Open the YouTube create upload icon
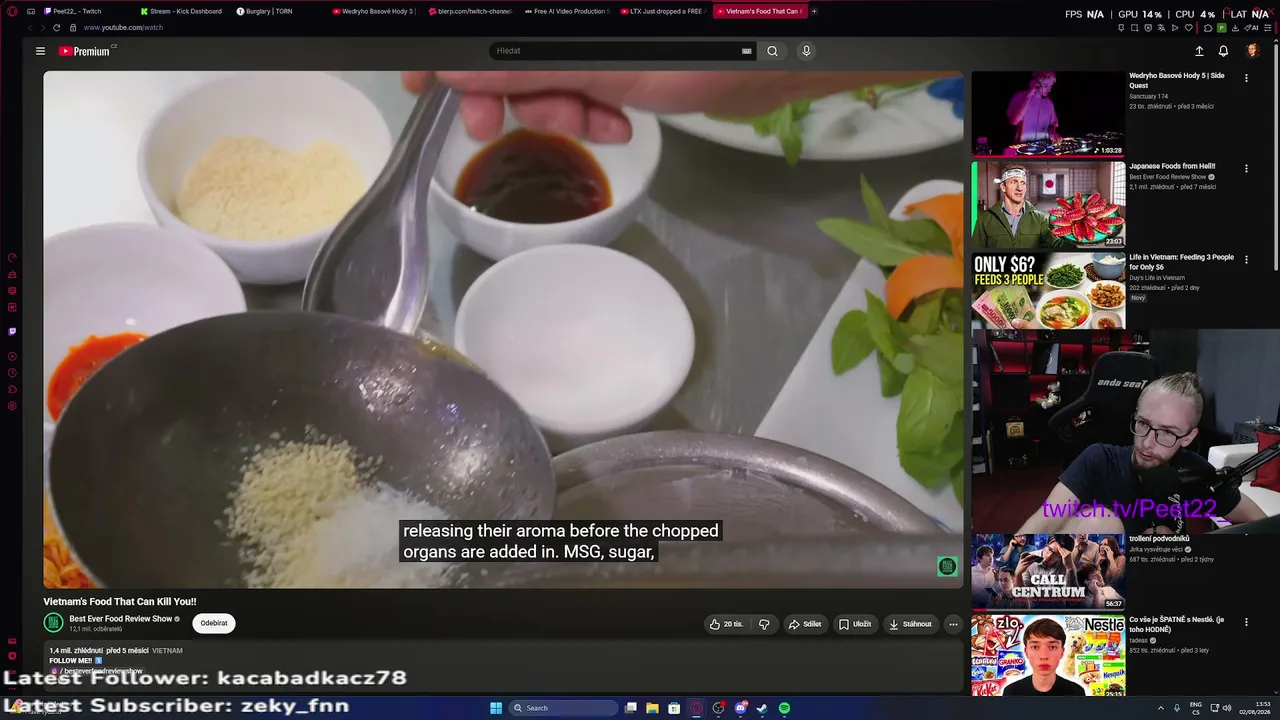The image size is (1280, 720). pos(1199,51)
